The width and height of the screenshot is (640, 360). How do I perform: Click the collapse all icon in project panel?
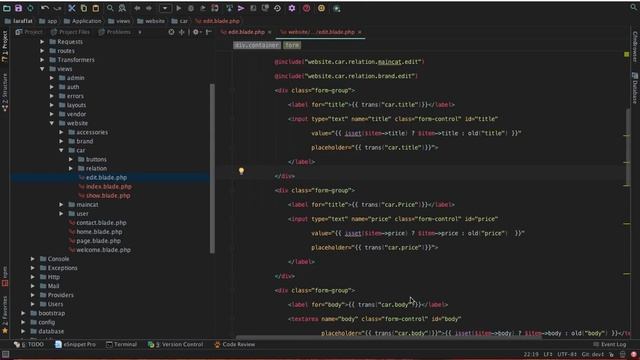182,32
